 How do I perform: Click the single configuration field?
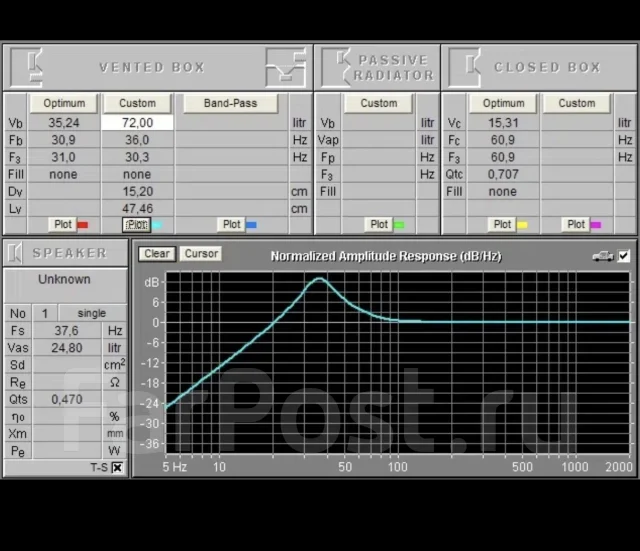(x=92, y=313)
